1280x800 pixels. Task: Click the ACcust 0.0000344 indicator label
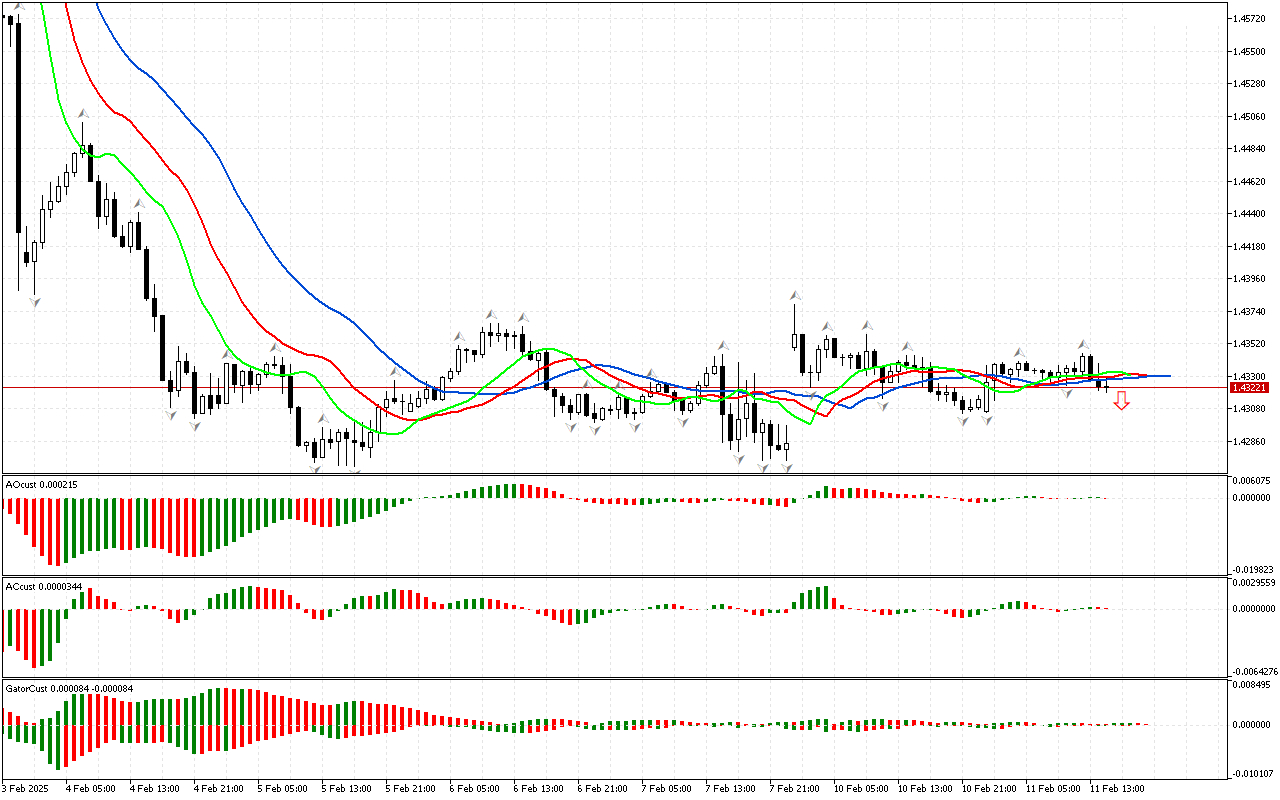coord(45,585)
